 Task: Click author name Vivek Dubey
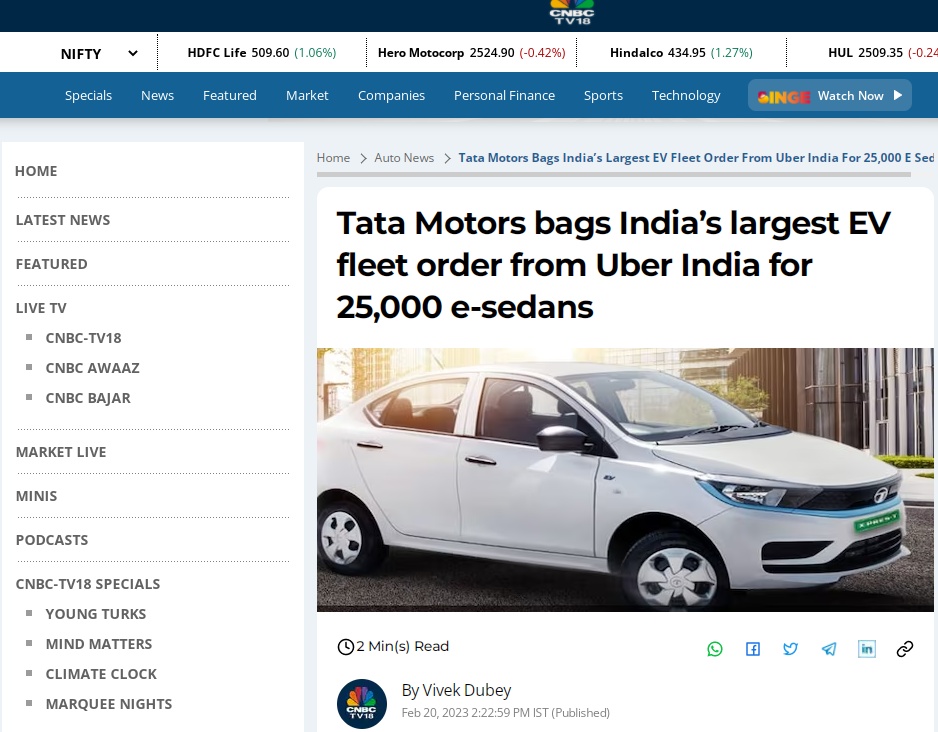pos(467,690)
